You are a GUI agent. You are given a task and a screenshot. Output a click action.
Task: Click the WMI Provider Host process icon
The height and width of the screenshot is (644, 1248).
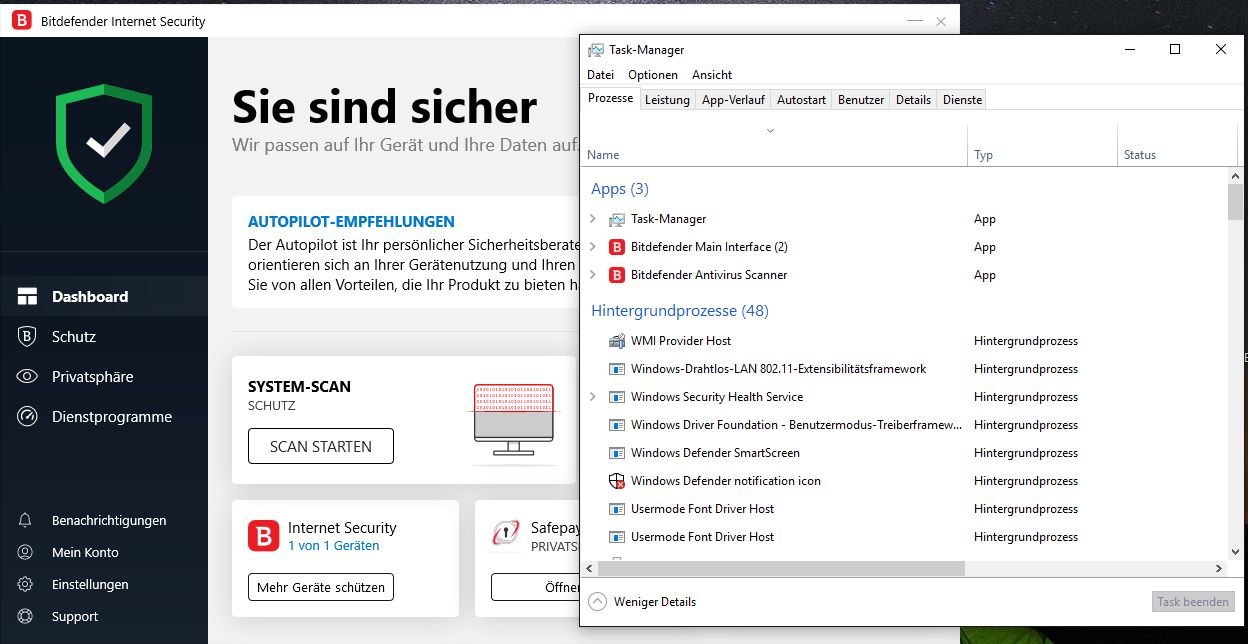pos(615,340)
